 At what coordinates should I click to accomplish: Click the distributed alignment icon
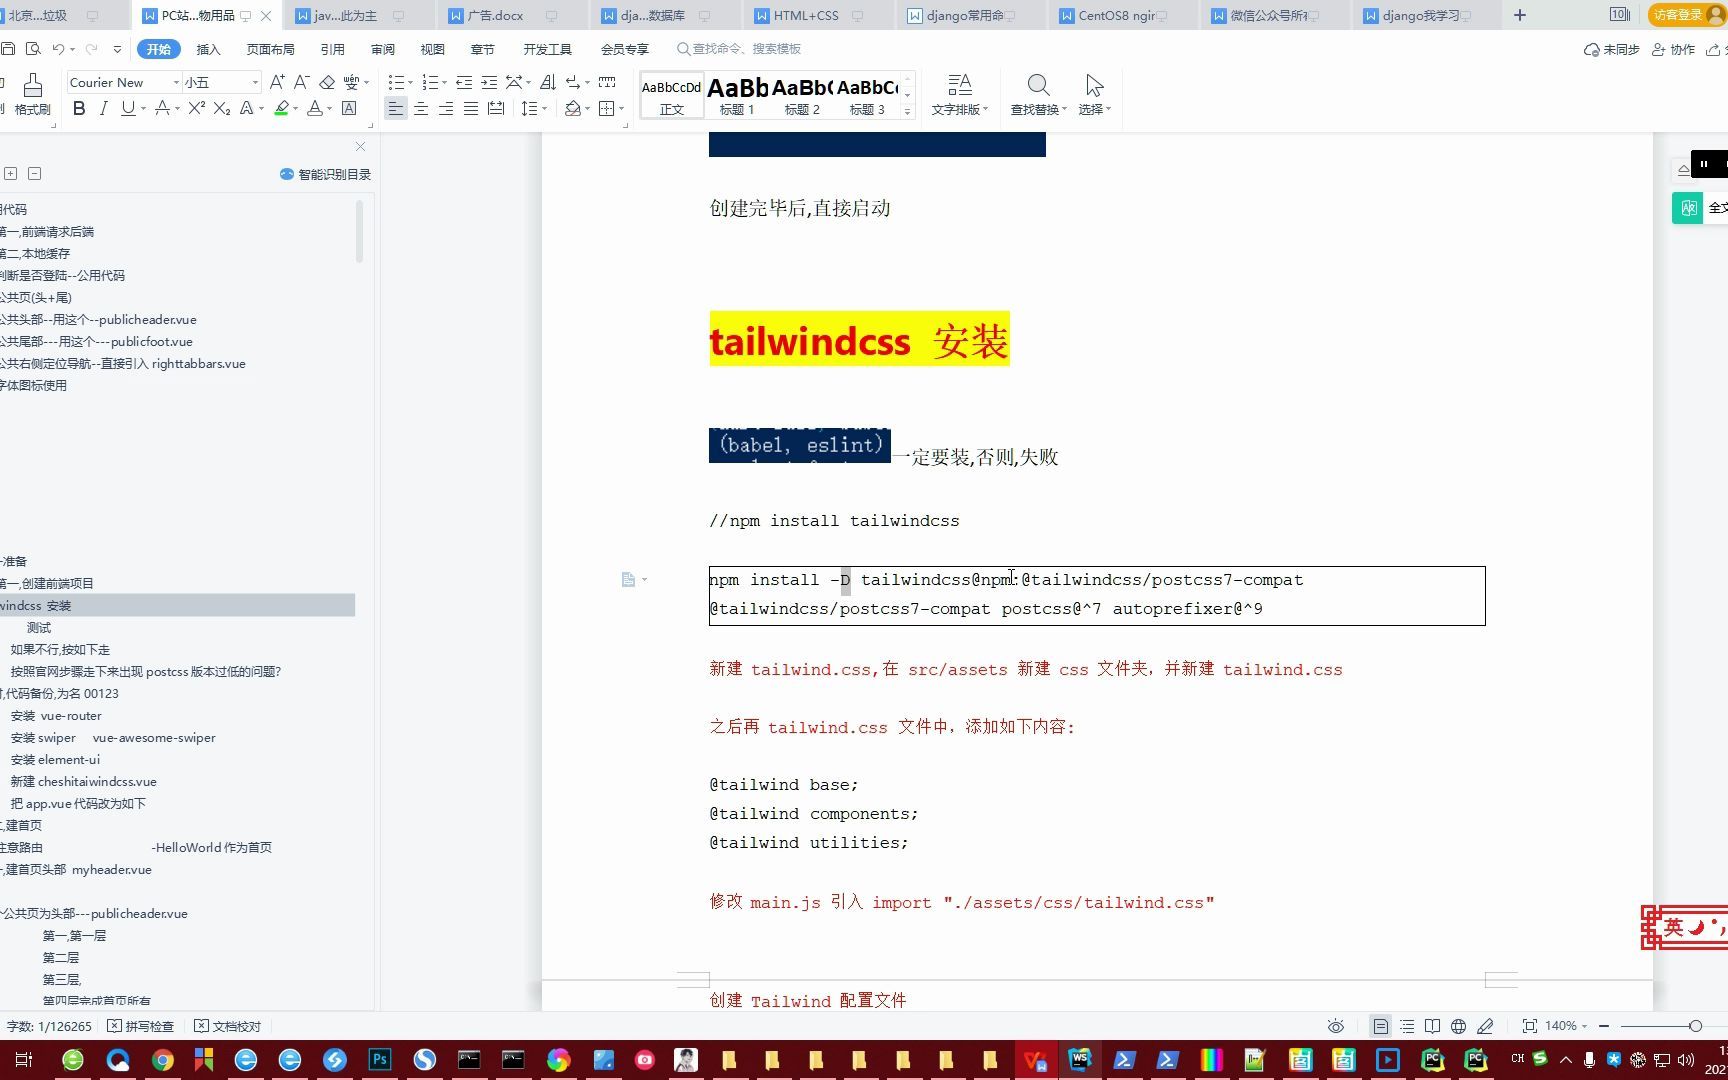pos(496,108)
